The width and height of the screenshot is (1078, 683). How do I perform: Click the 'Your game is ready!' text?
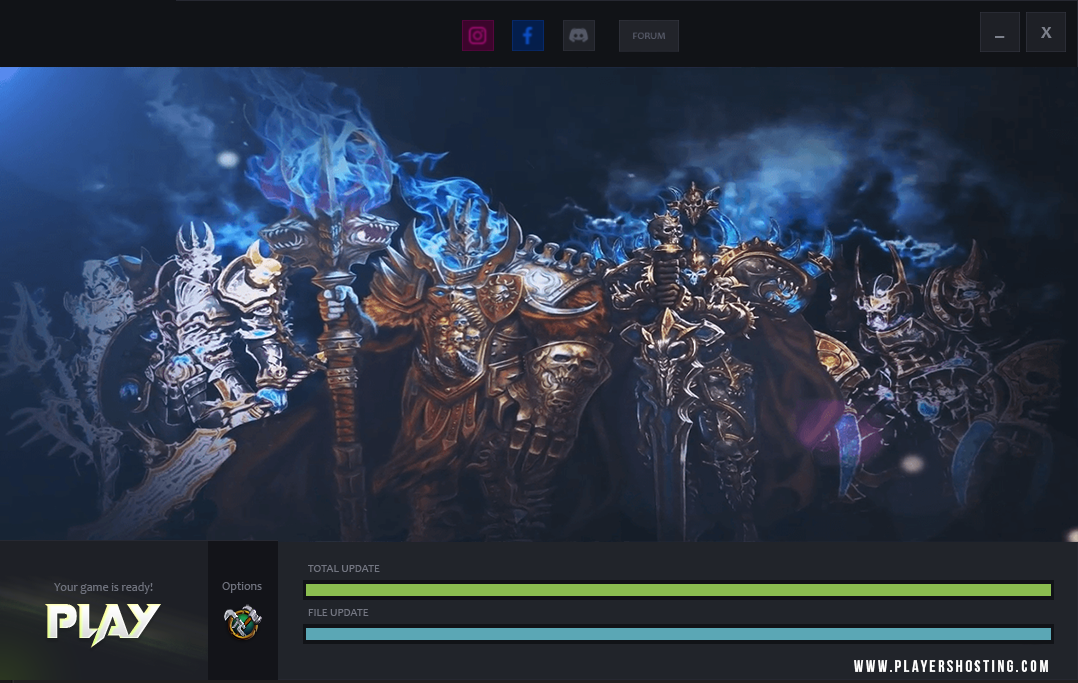pos(103,587)
